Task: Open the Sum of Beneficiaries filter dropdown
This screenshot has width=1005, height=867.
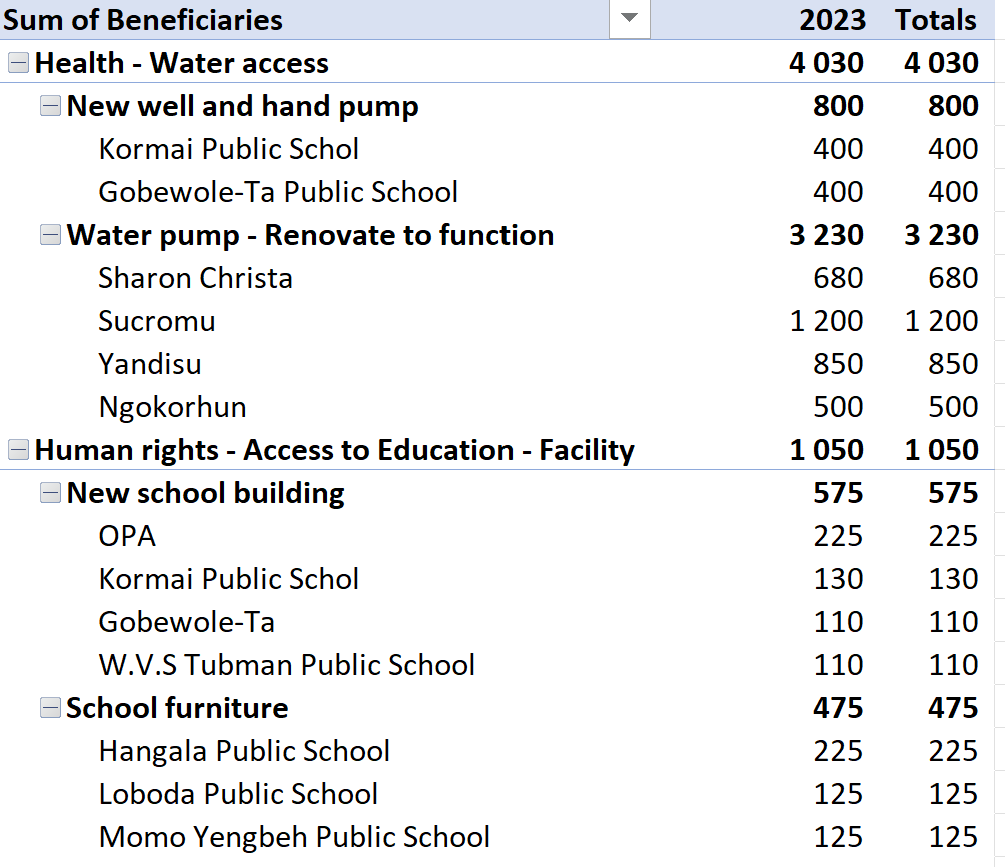Action: [x=629, y=19]
